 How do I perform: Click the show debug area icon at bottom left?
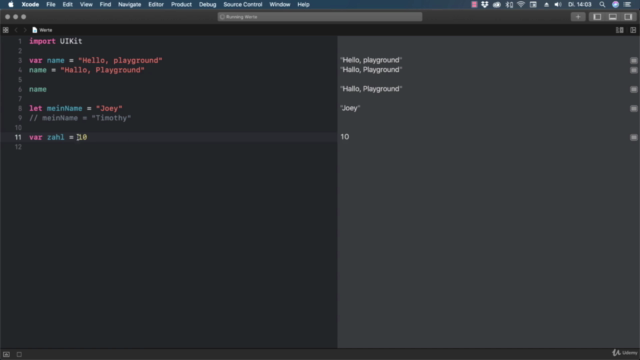point(7,354)
